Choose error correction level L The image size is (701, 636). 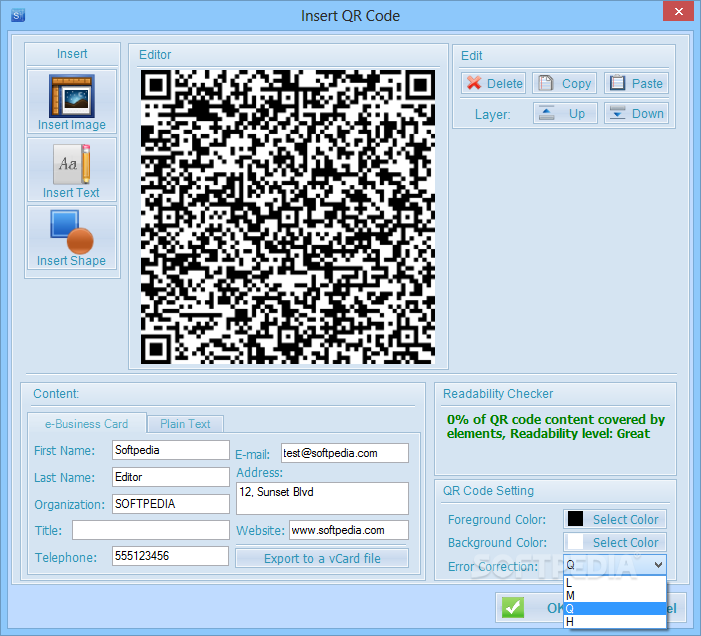[x=615, y=582]
